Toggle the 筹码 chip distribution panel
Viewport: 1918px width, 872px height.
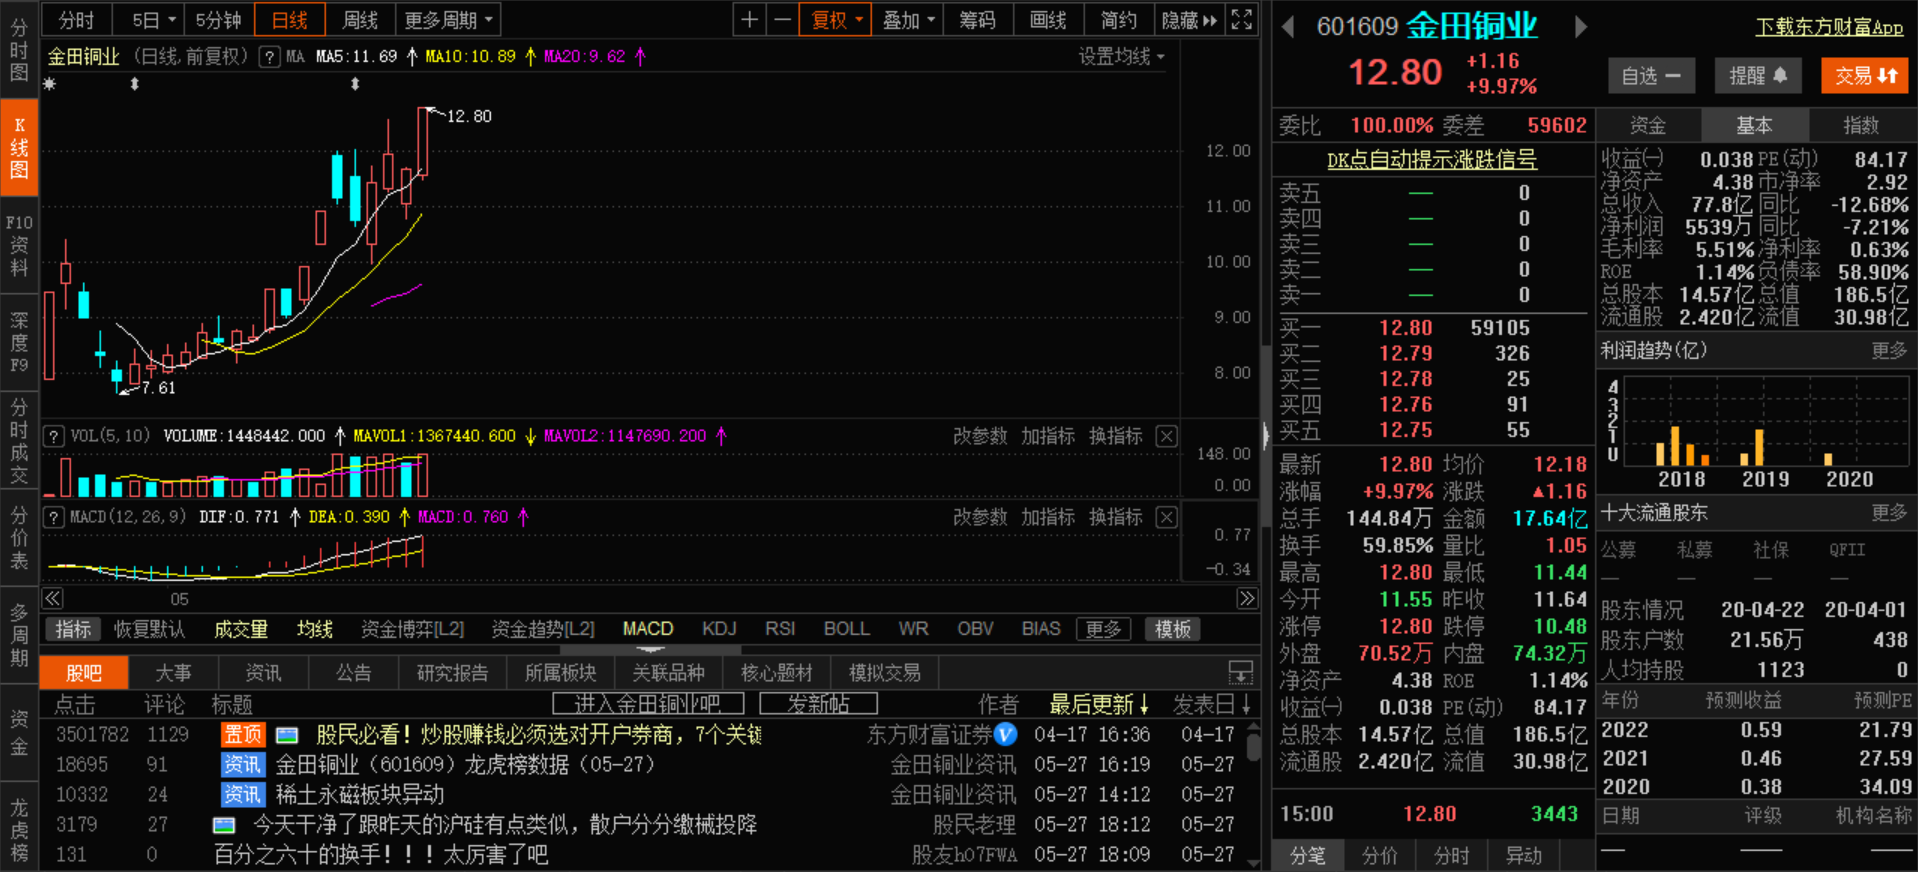[977, 20]
